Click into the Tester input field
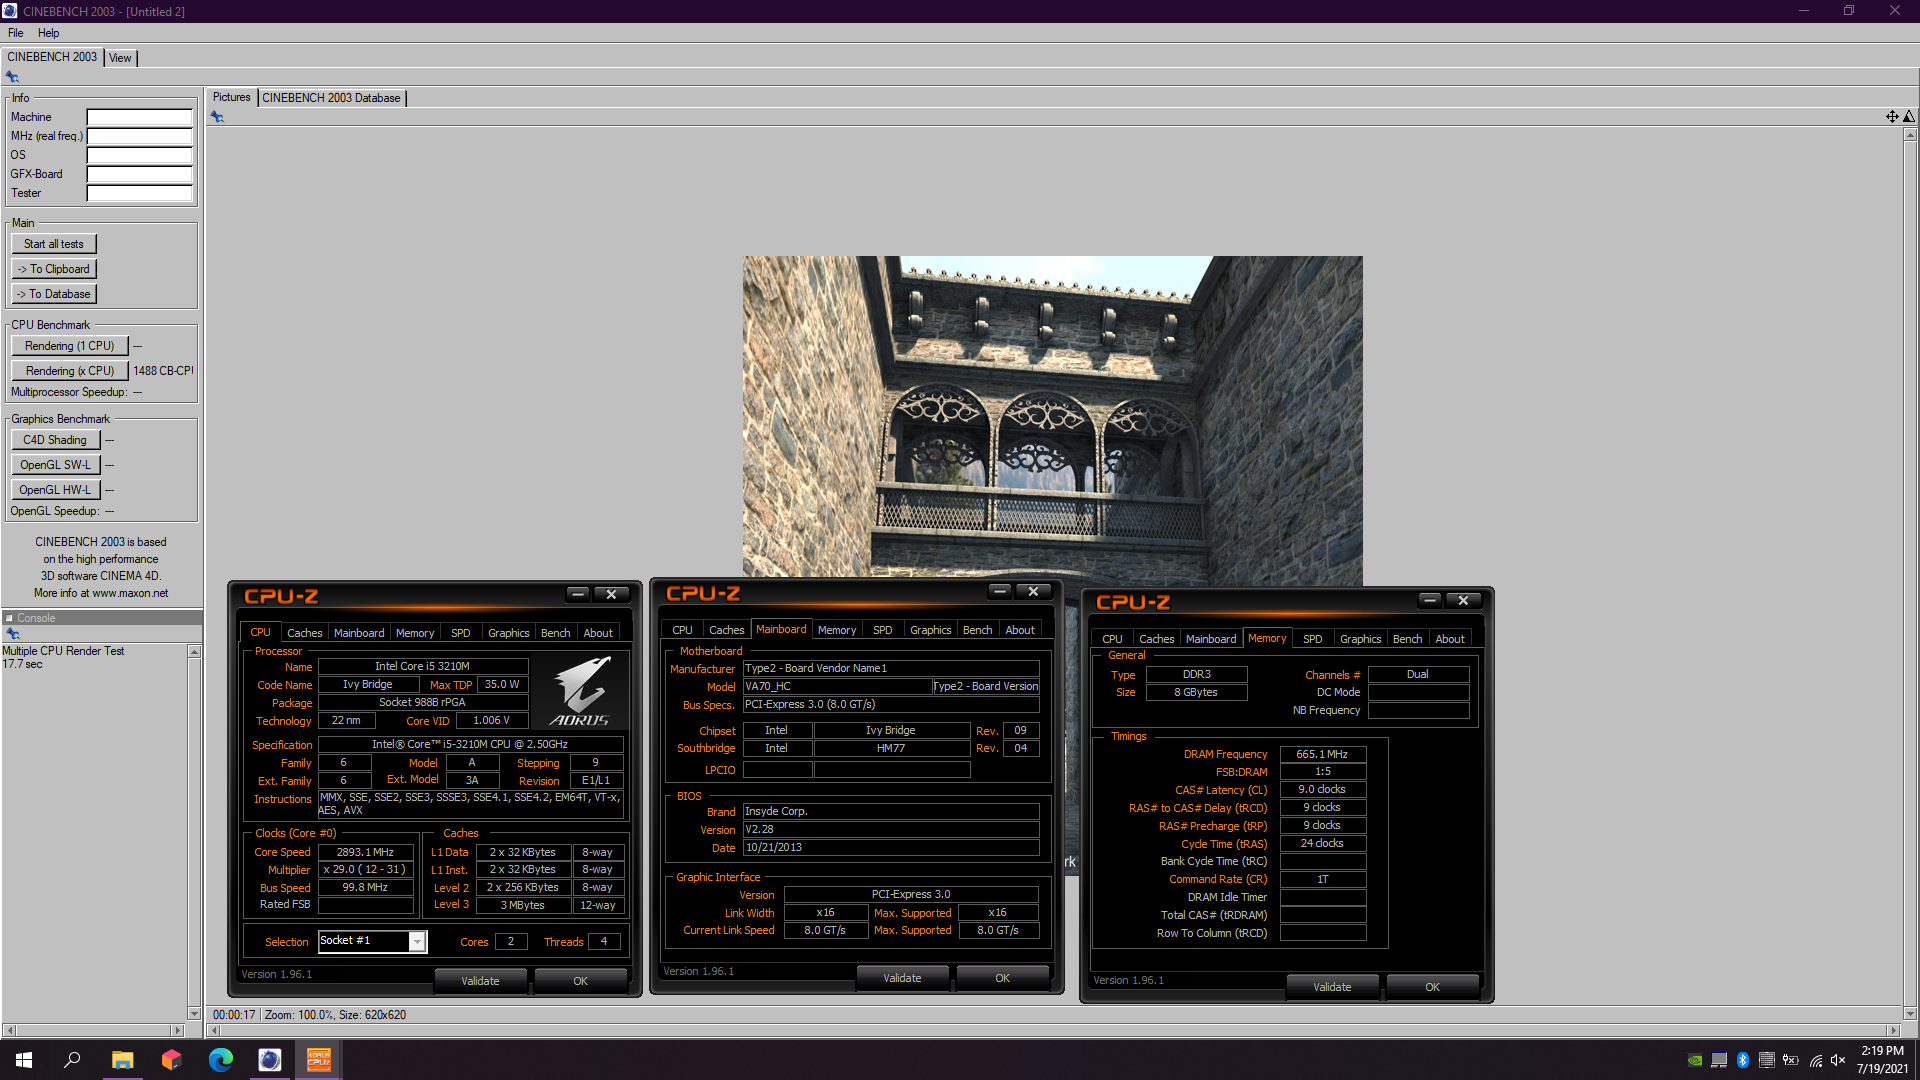The image size is (1920, 1080). click(139, 193)
